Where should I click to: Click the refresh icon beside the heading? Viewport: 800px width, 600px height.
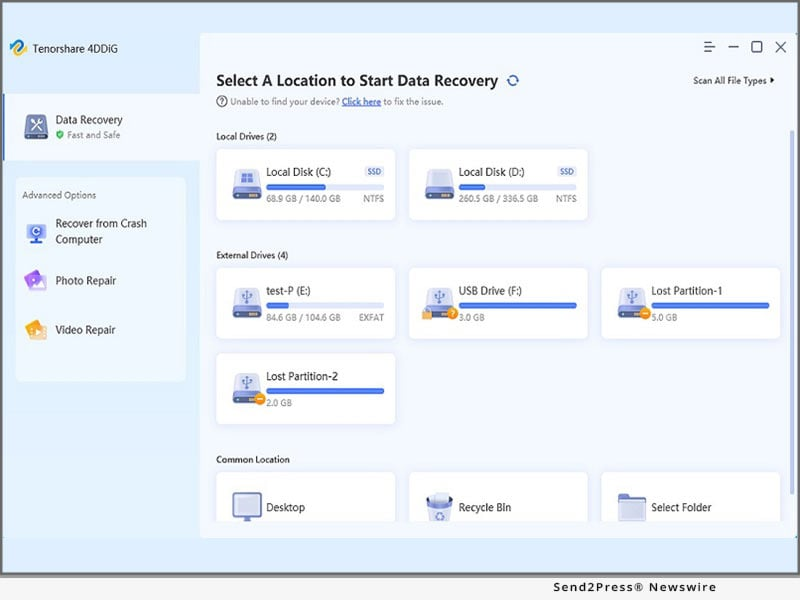point(513,81)
